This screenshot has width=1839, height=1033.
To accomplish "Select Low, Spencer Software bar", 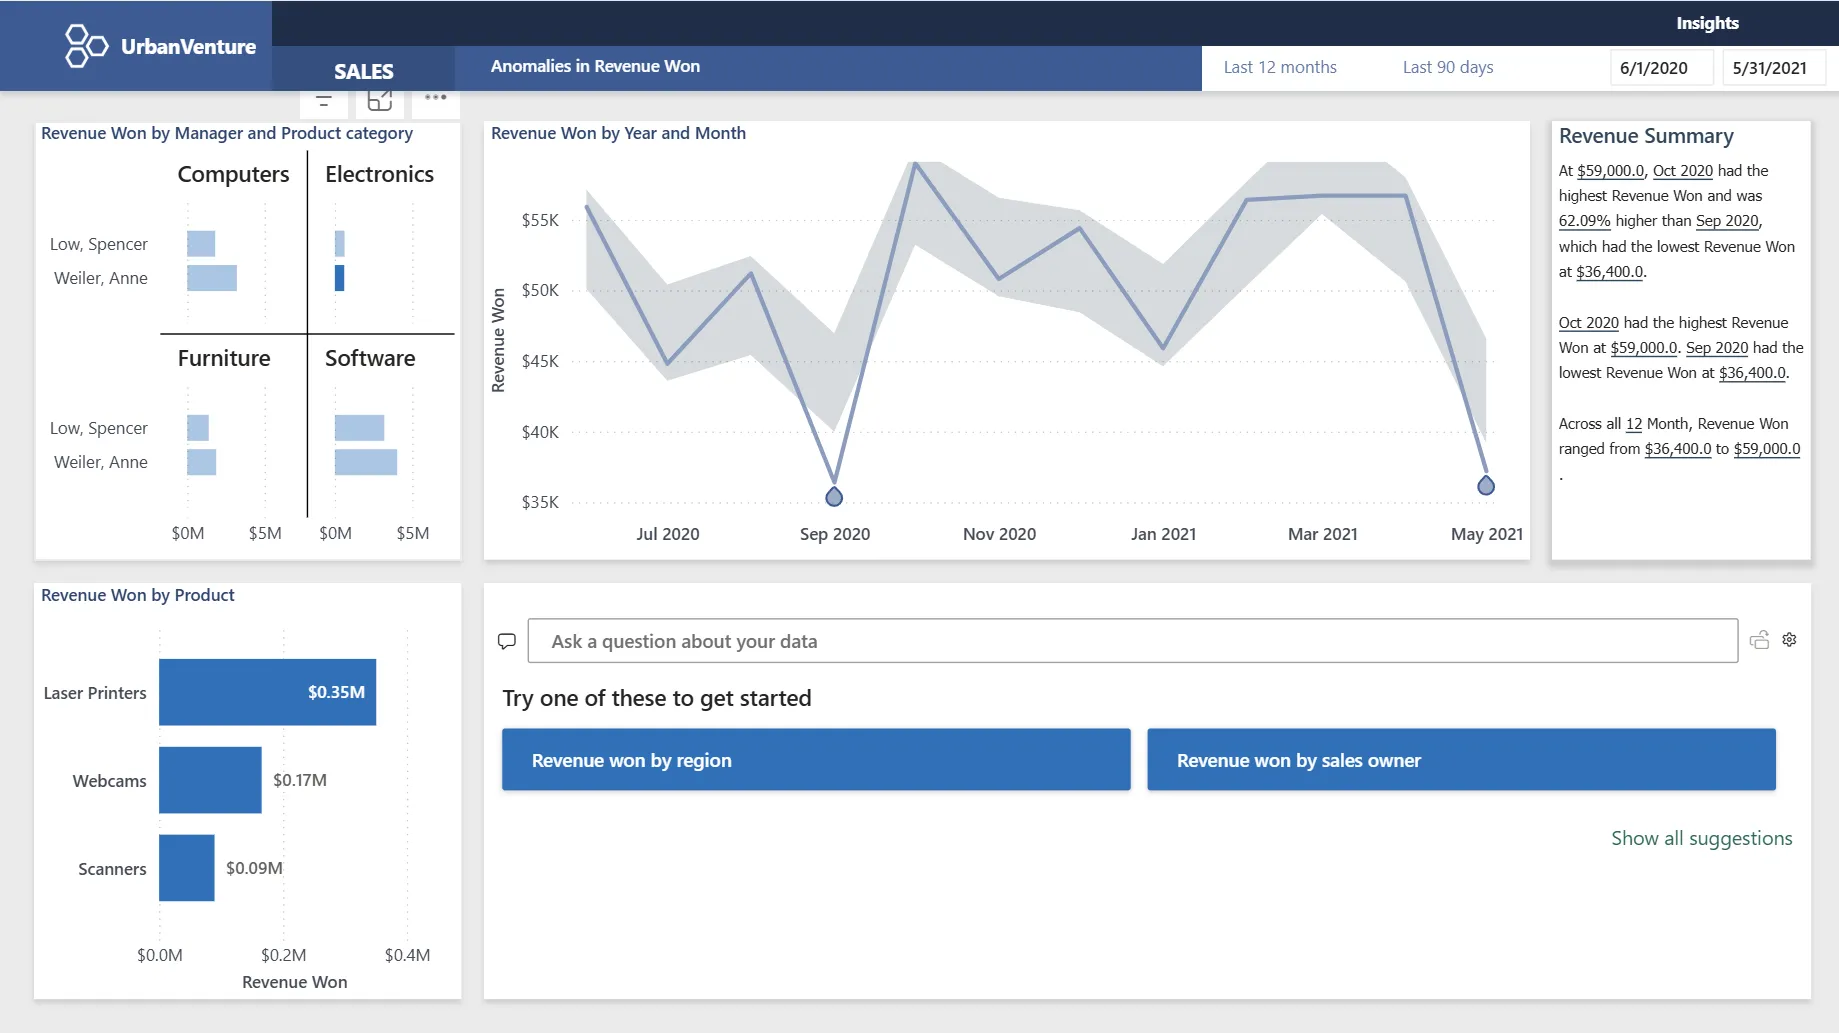I will click(359, 428).
